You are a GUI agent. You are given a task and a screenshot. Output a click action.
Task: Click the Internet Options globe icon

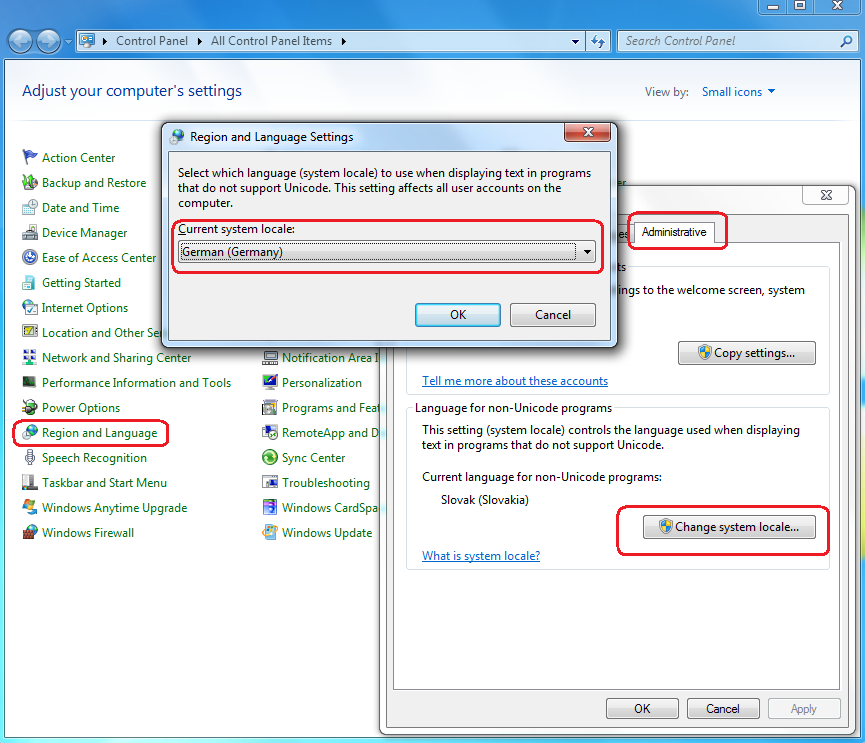30,308
